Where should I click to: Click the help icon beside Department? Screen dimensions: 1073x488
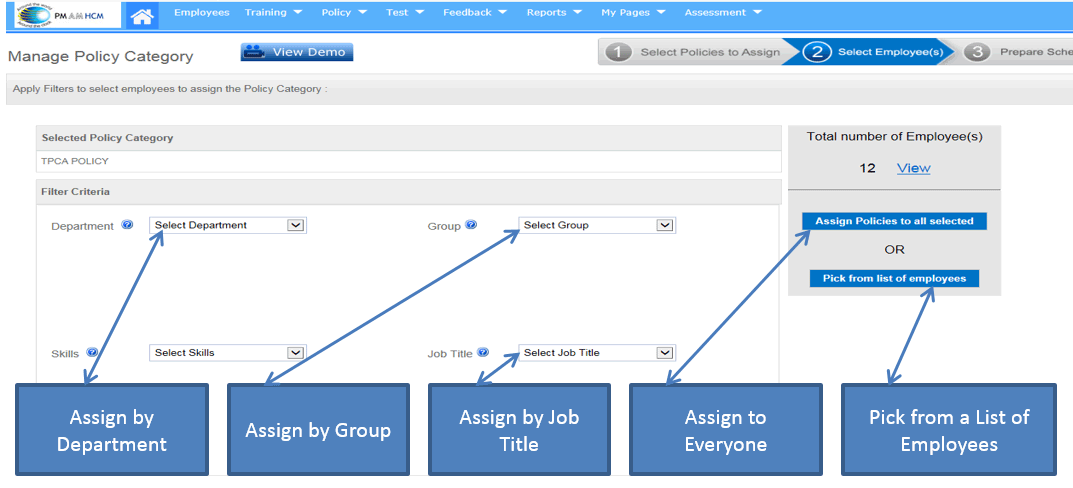click(127, 225)
